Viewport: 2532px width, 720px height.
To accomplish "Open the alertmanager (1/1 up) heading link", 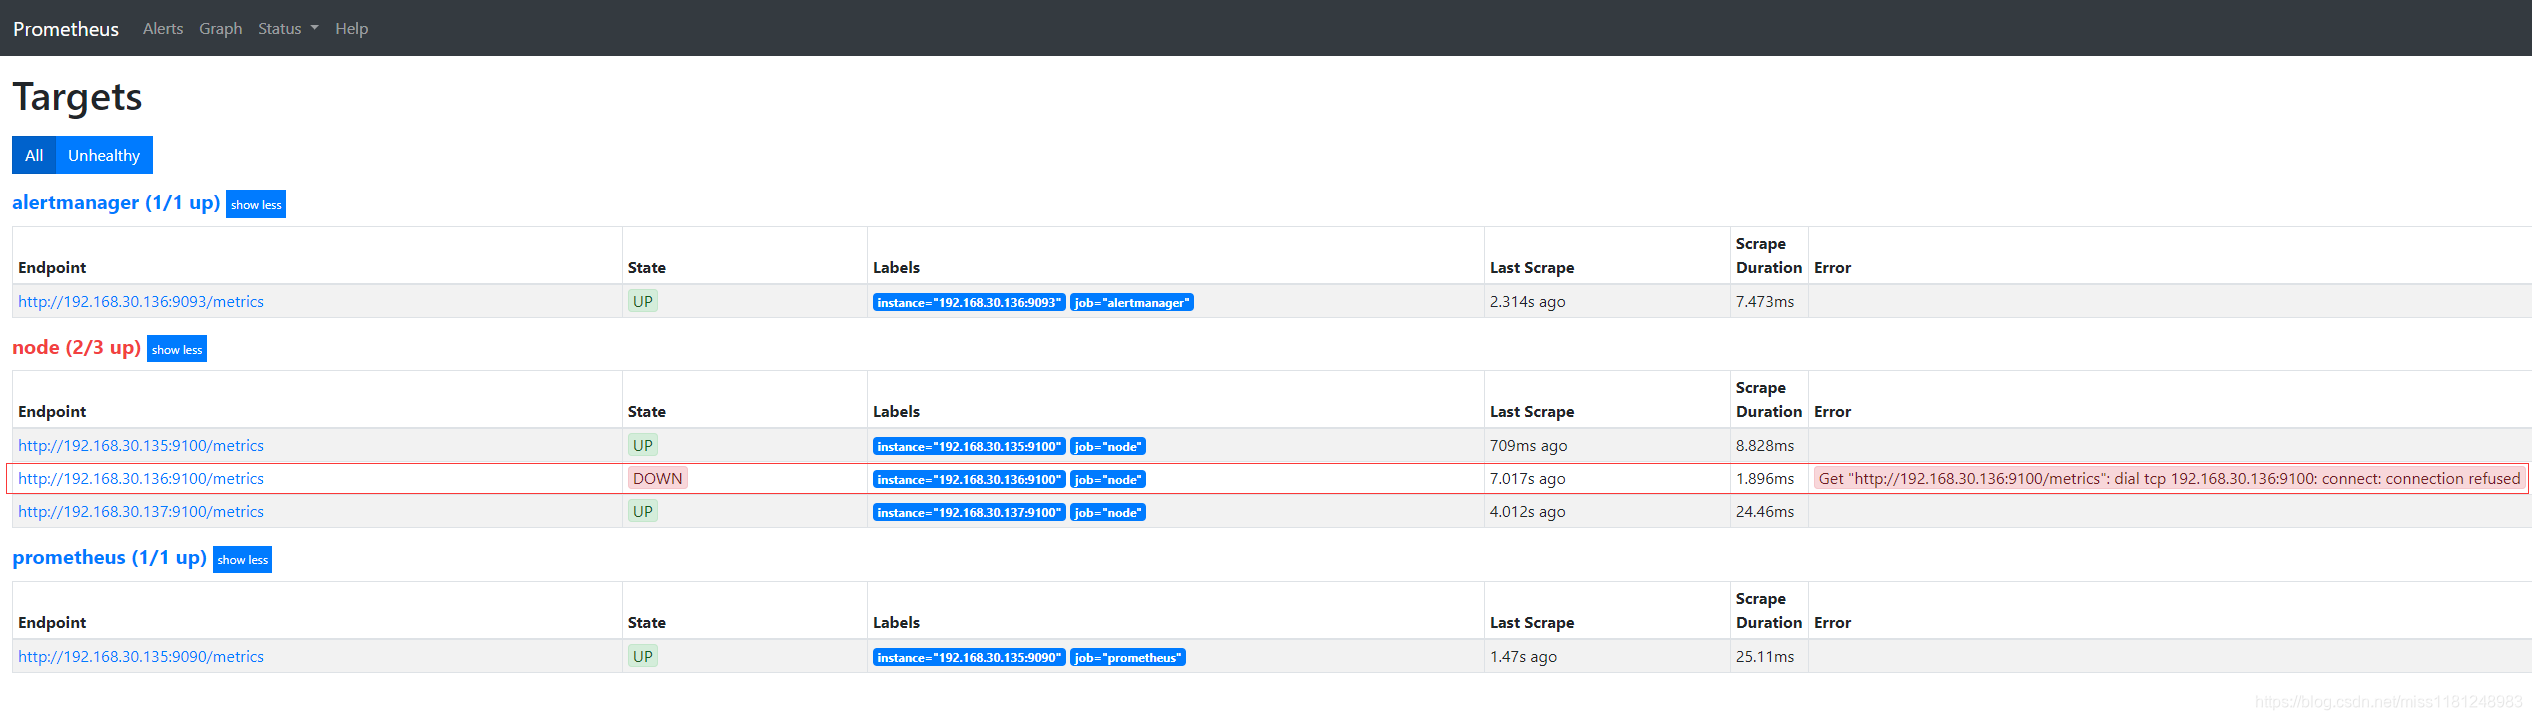I will 116,203.
